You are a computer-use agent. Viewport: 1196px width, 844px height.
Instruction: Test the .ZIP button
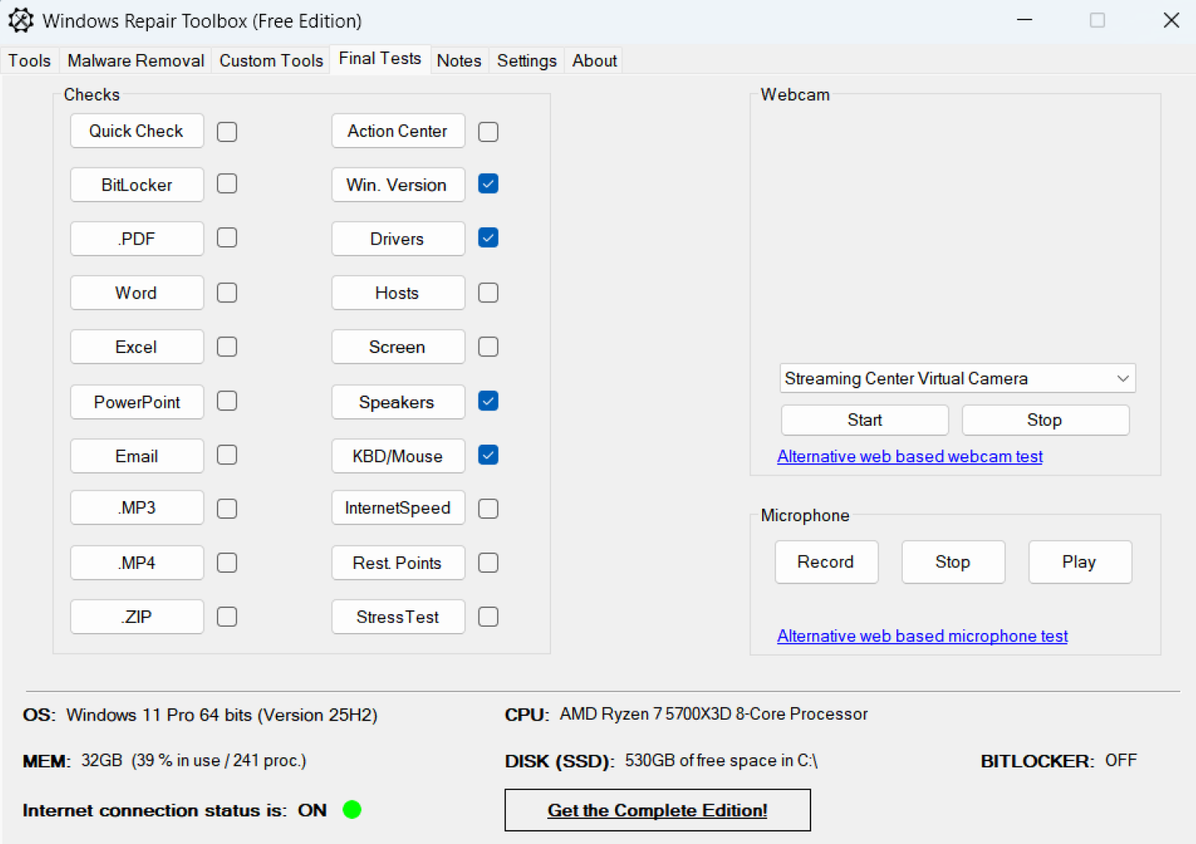pos(137,617)
